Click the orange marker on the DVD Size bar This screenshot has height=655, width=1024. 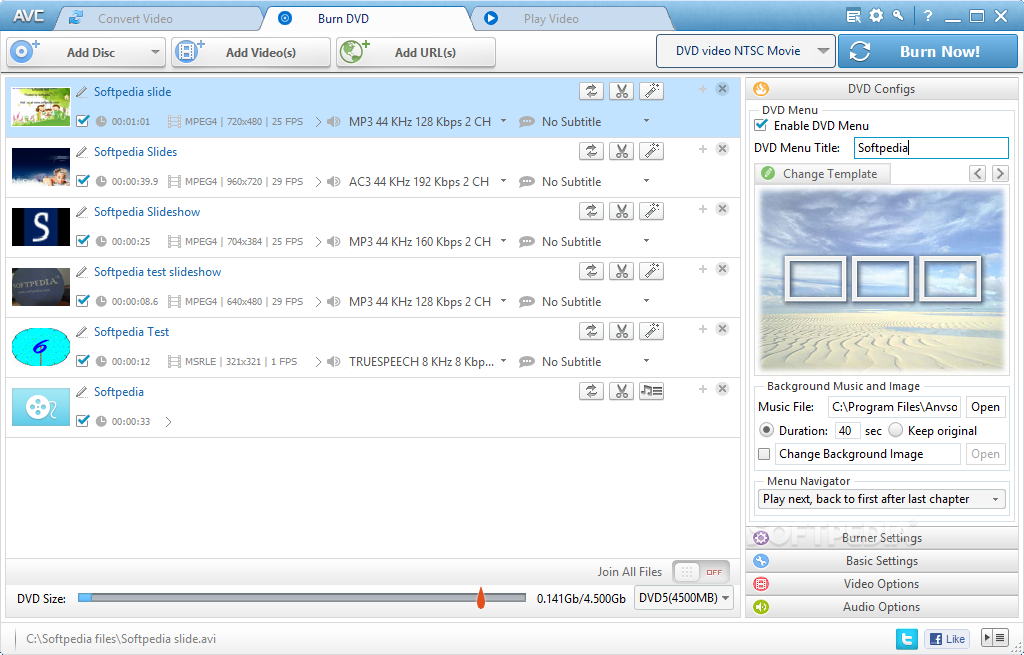481,598
